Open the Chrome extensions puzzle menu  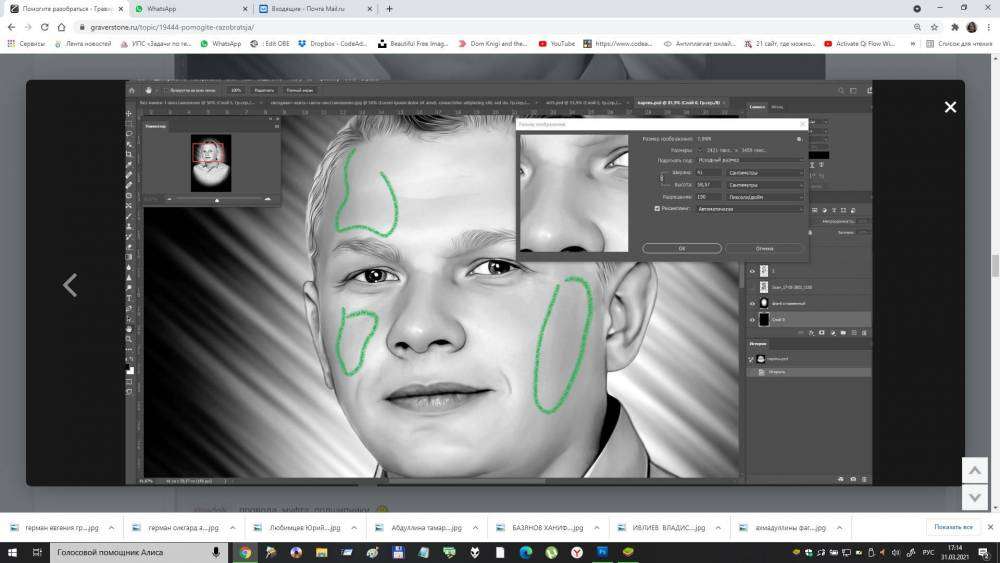pyautogui.click(x=955, y=27)
